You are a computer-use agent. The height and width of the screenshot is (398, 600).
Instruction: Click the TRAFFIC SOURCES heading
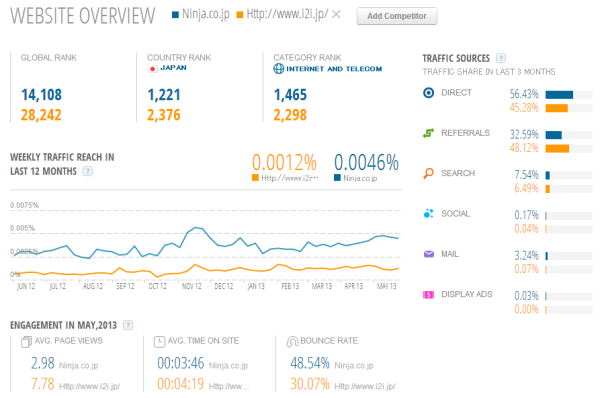[456, 58]
